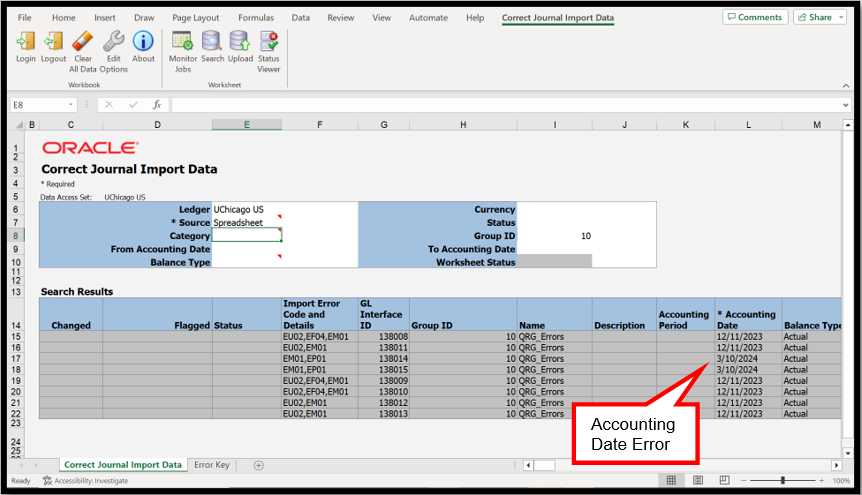The height and width of the screenshot is (495, 862).
Task: Click GL Interface ID 138014 cell
Action: 384,359
